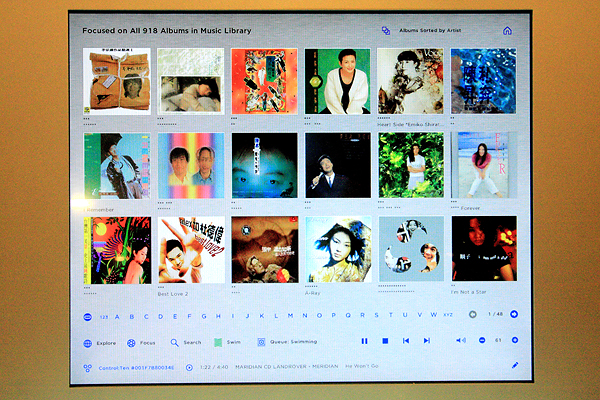Select letter J in alphabet bar
The height and width of the screenshot is (400, 600).
click(x=248, y=316)
